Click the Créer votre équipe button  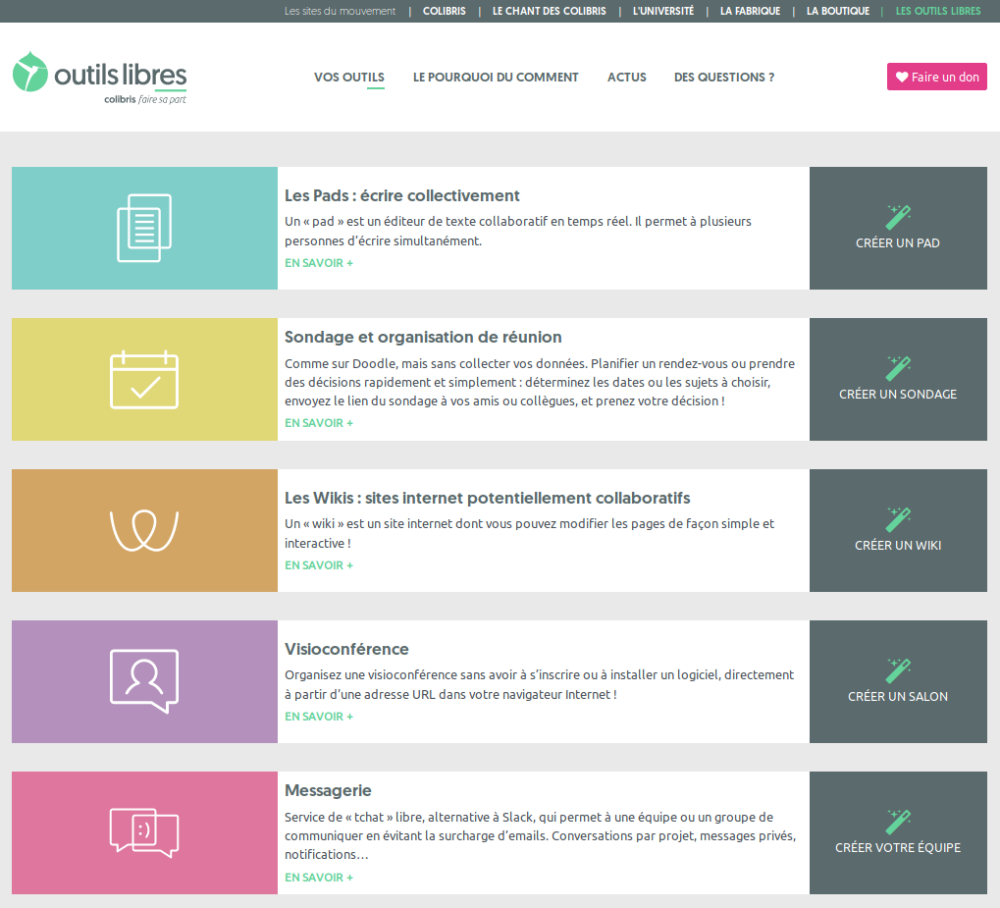click(898, 833)
